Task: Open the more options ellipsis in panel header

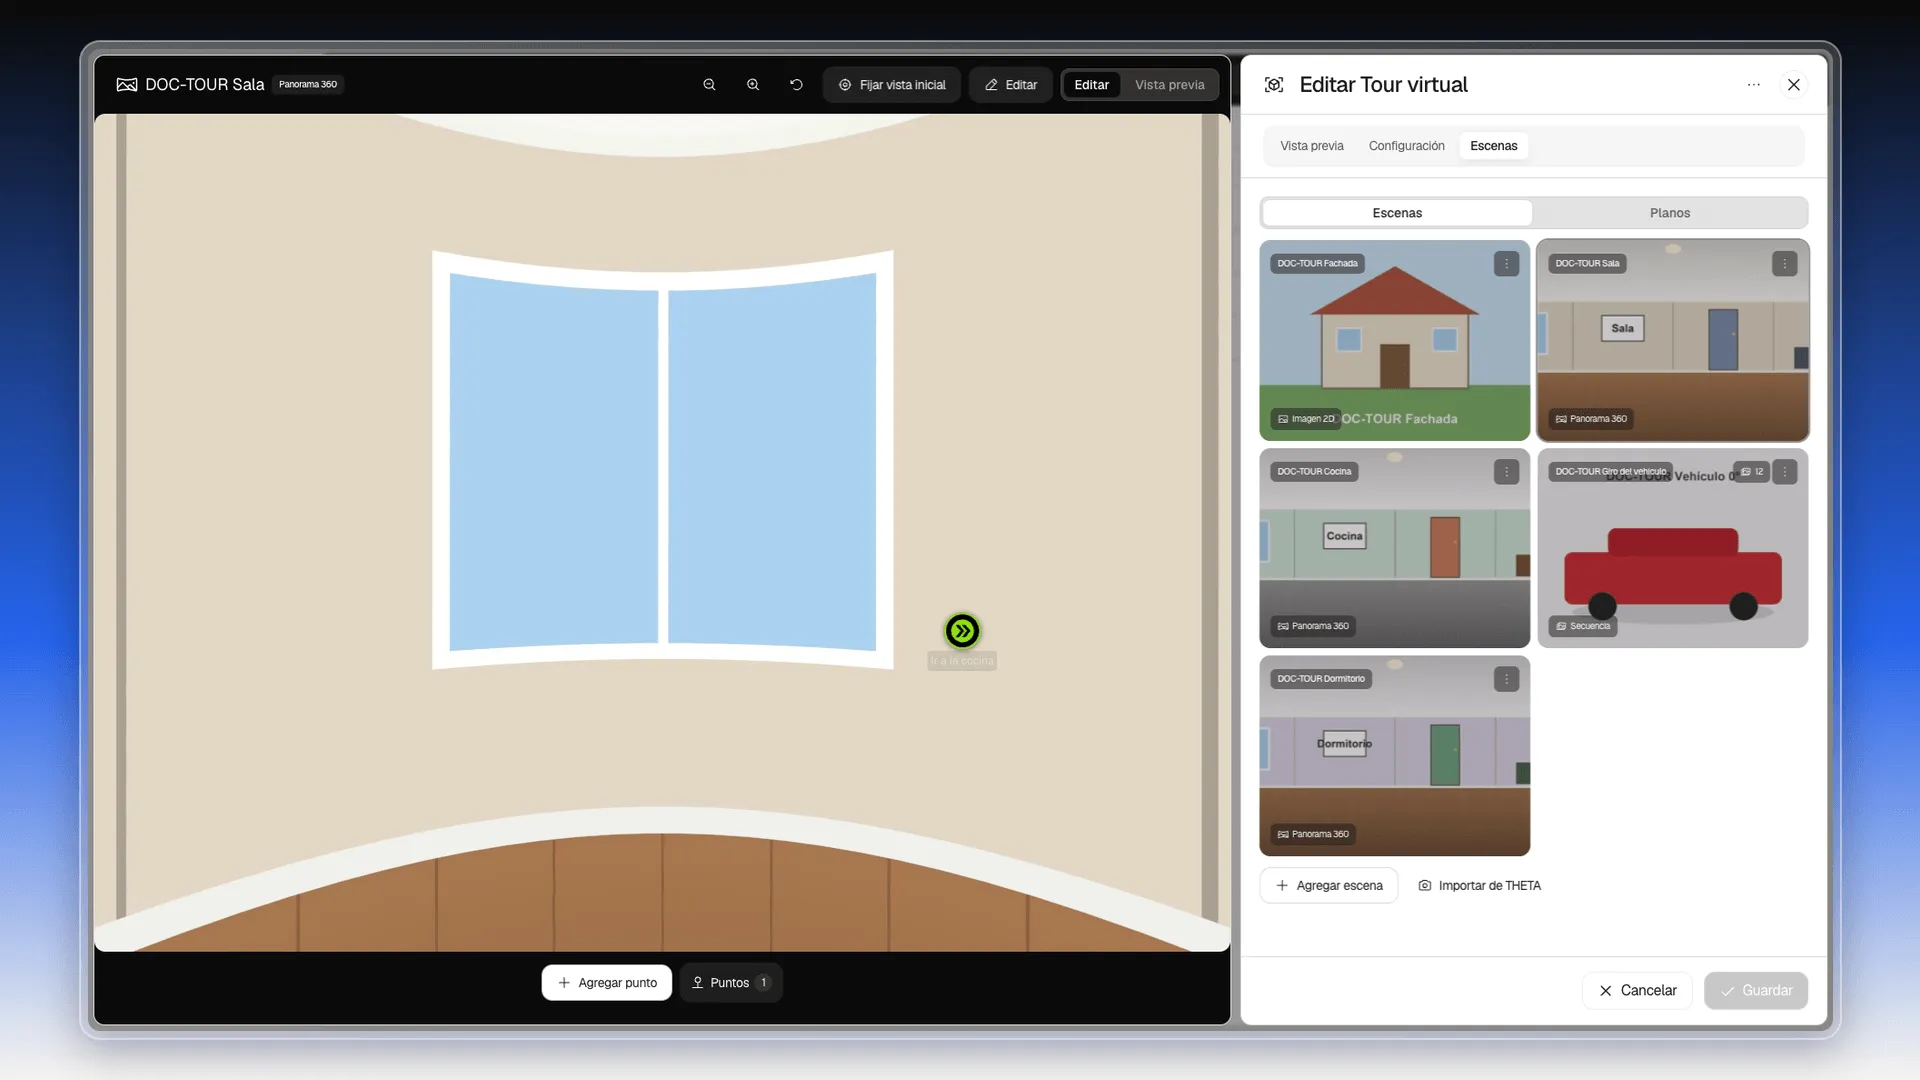Action: 1753,85
